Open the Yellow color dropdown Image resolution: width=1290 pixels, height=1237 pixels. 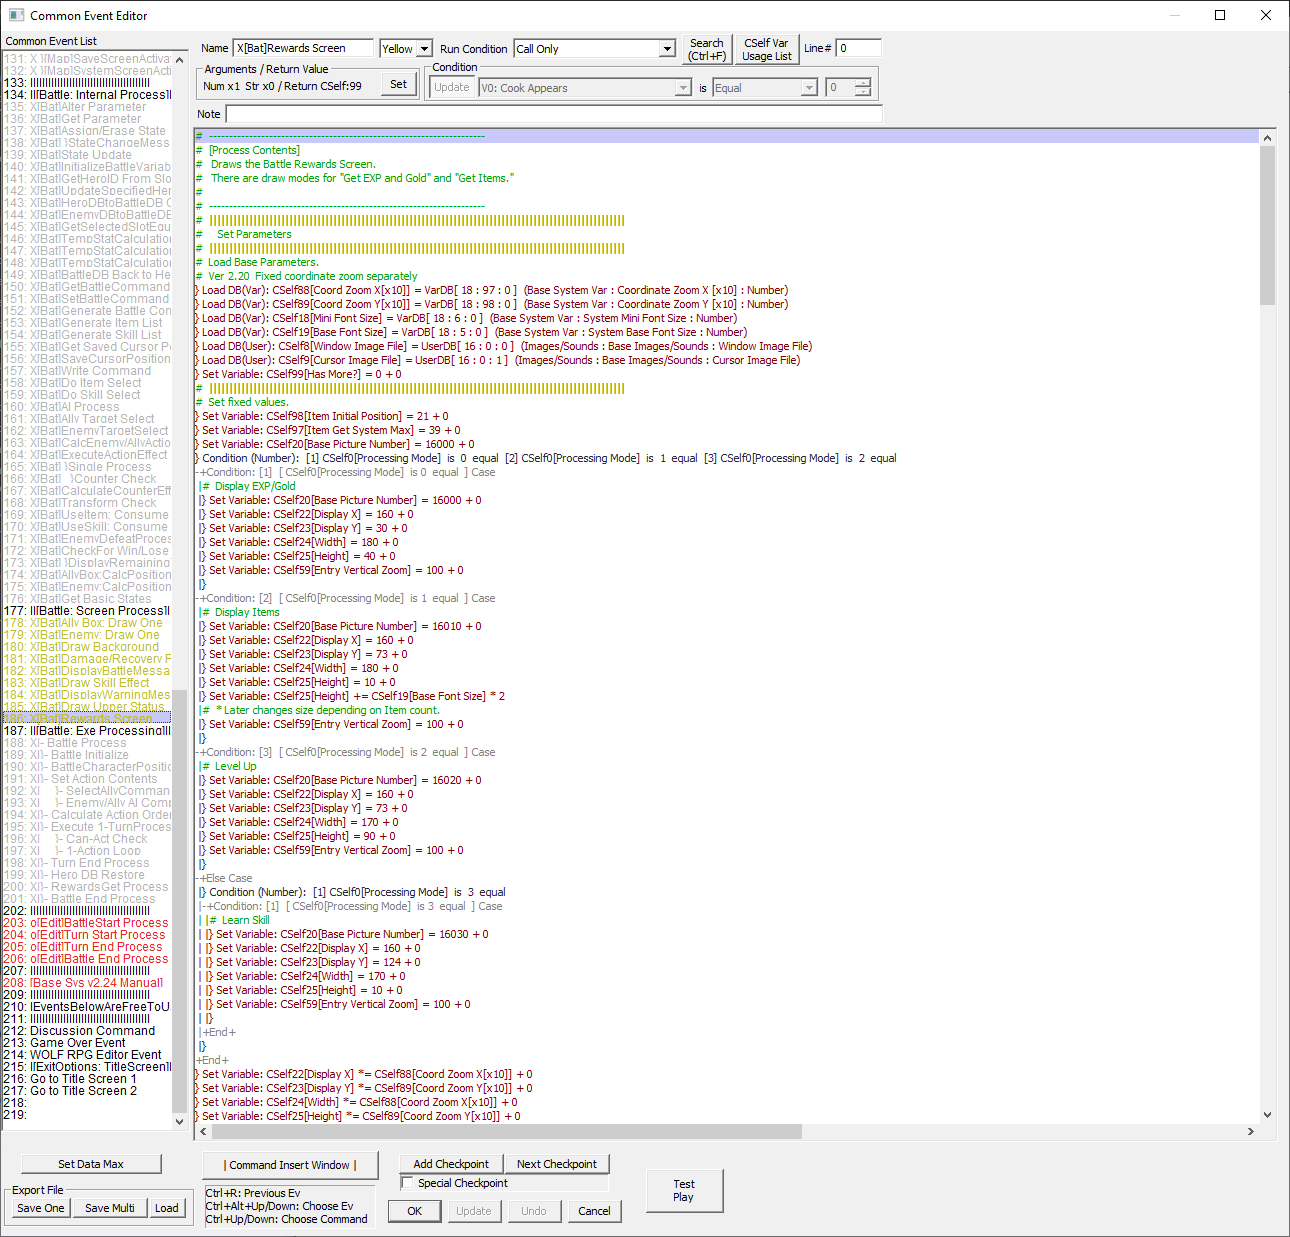(x=424, y=49)
